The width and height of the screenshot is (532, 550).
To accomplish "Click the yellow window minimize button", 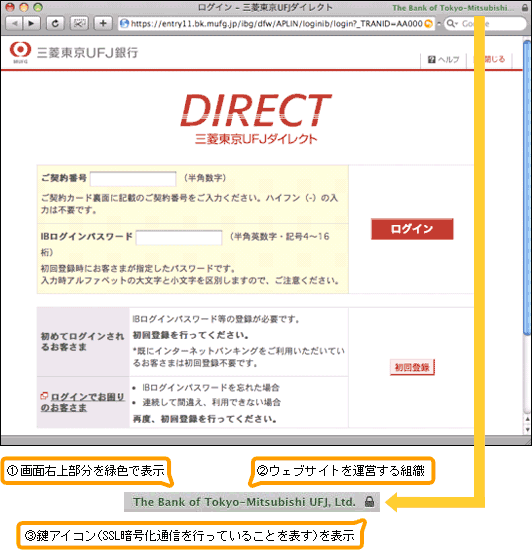I will pyautogui.click(x=24, y=7).
